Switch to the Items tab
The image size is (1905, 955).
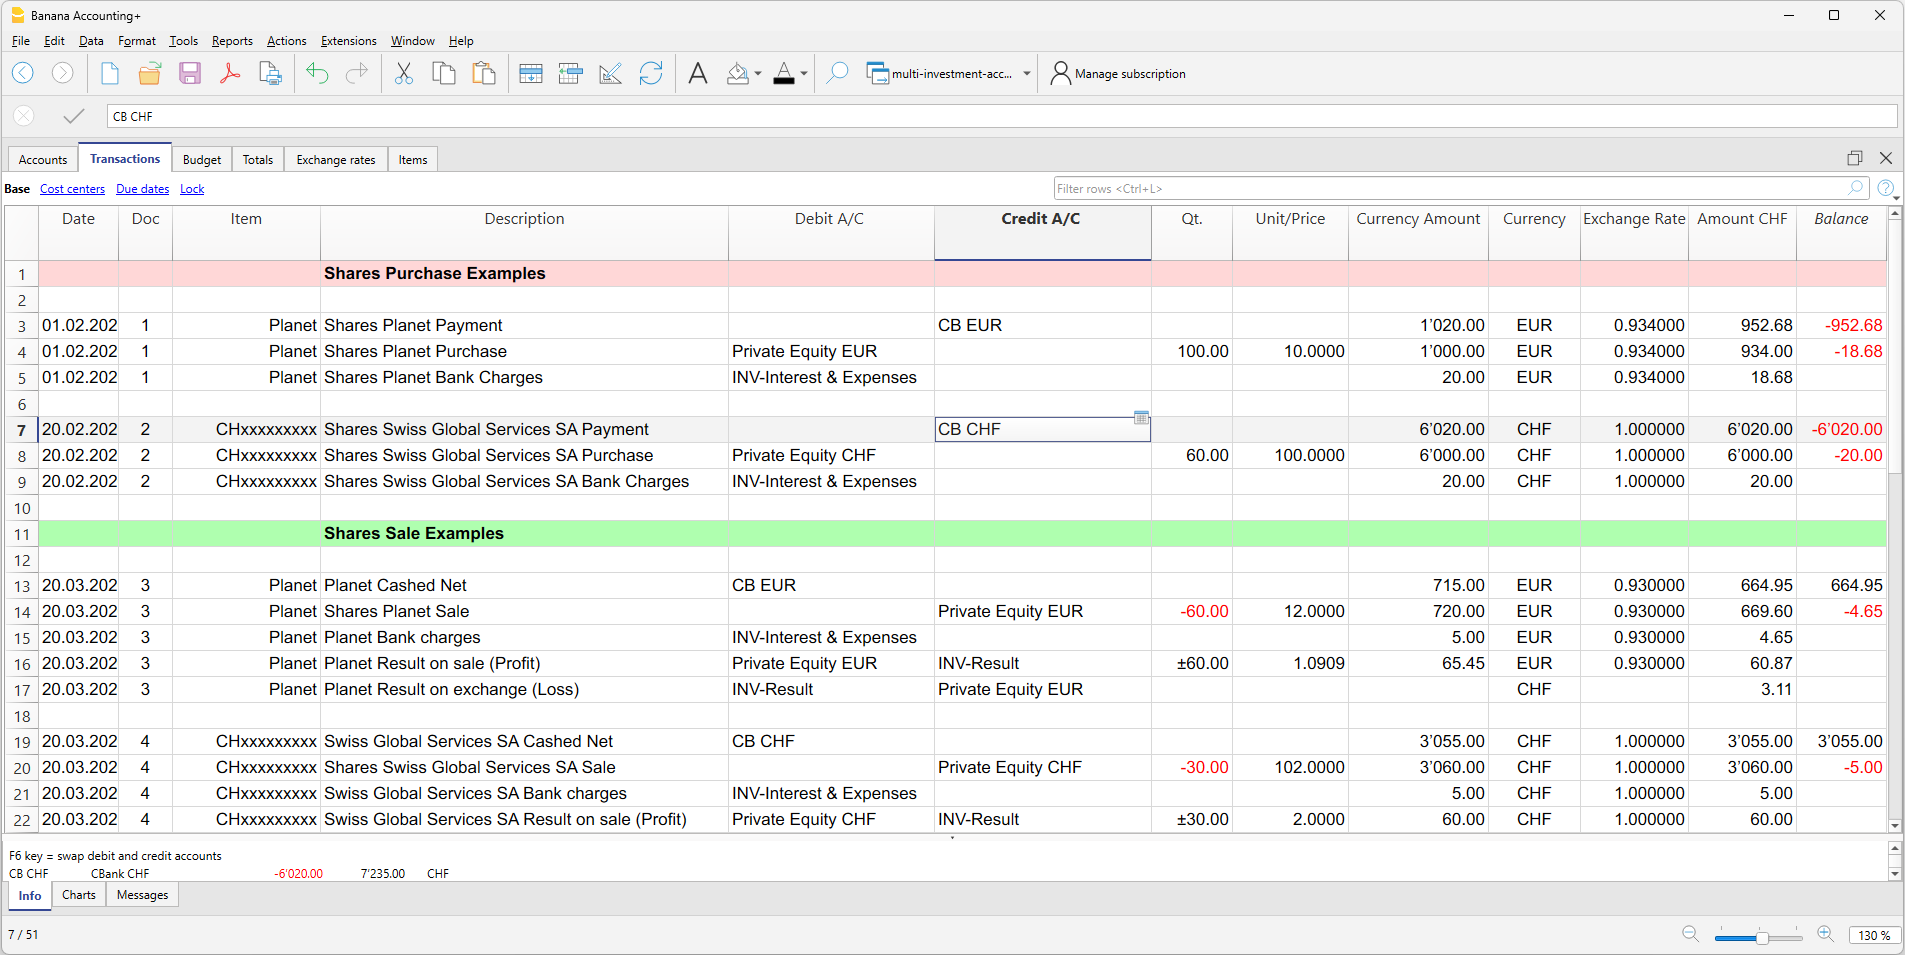413,160
